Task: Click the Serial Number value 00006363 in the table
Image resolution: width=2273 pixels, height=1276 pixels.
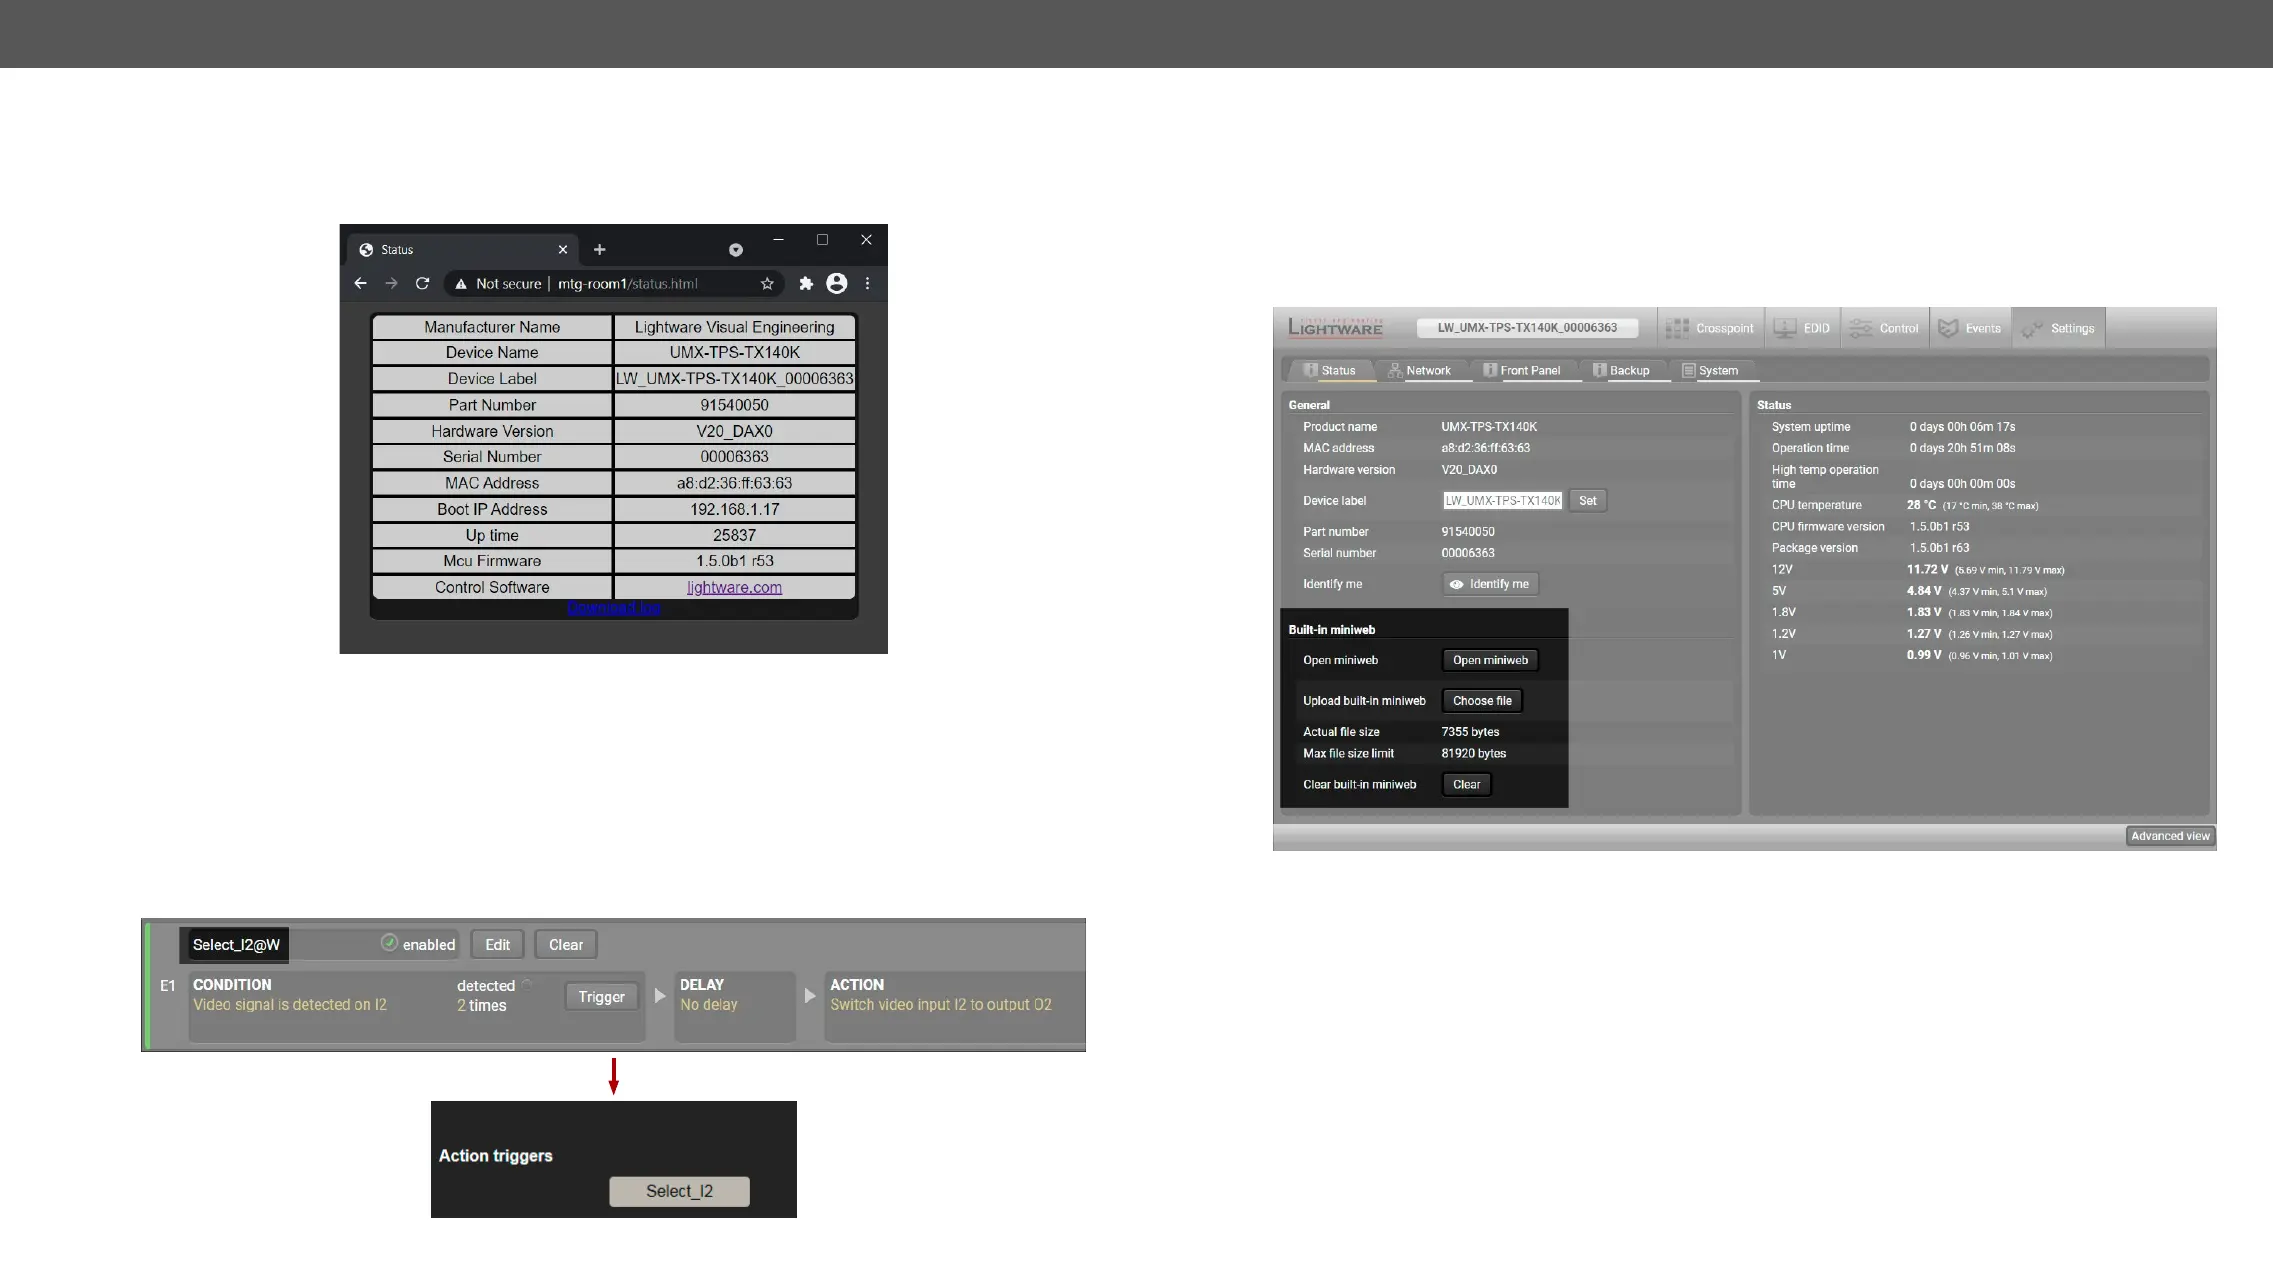Action: (x=734, y=457)
